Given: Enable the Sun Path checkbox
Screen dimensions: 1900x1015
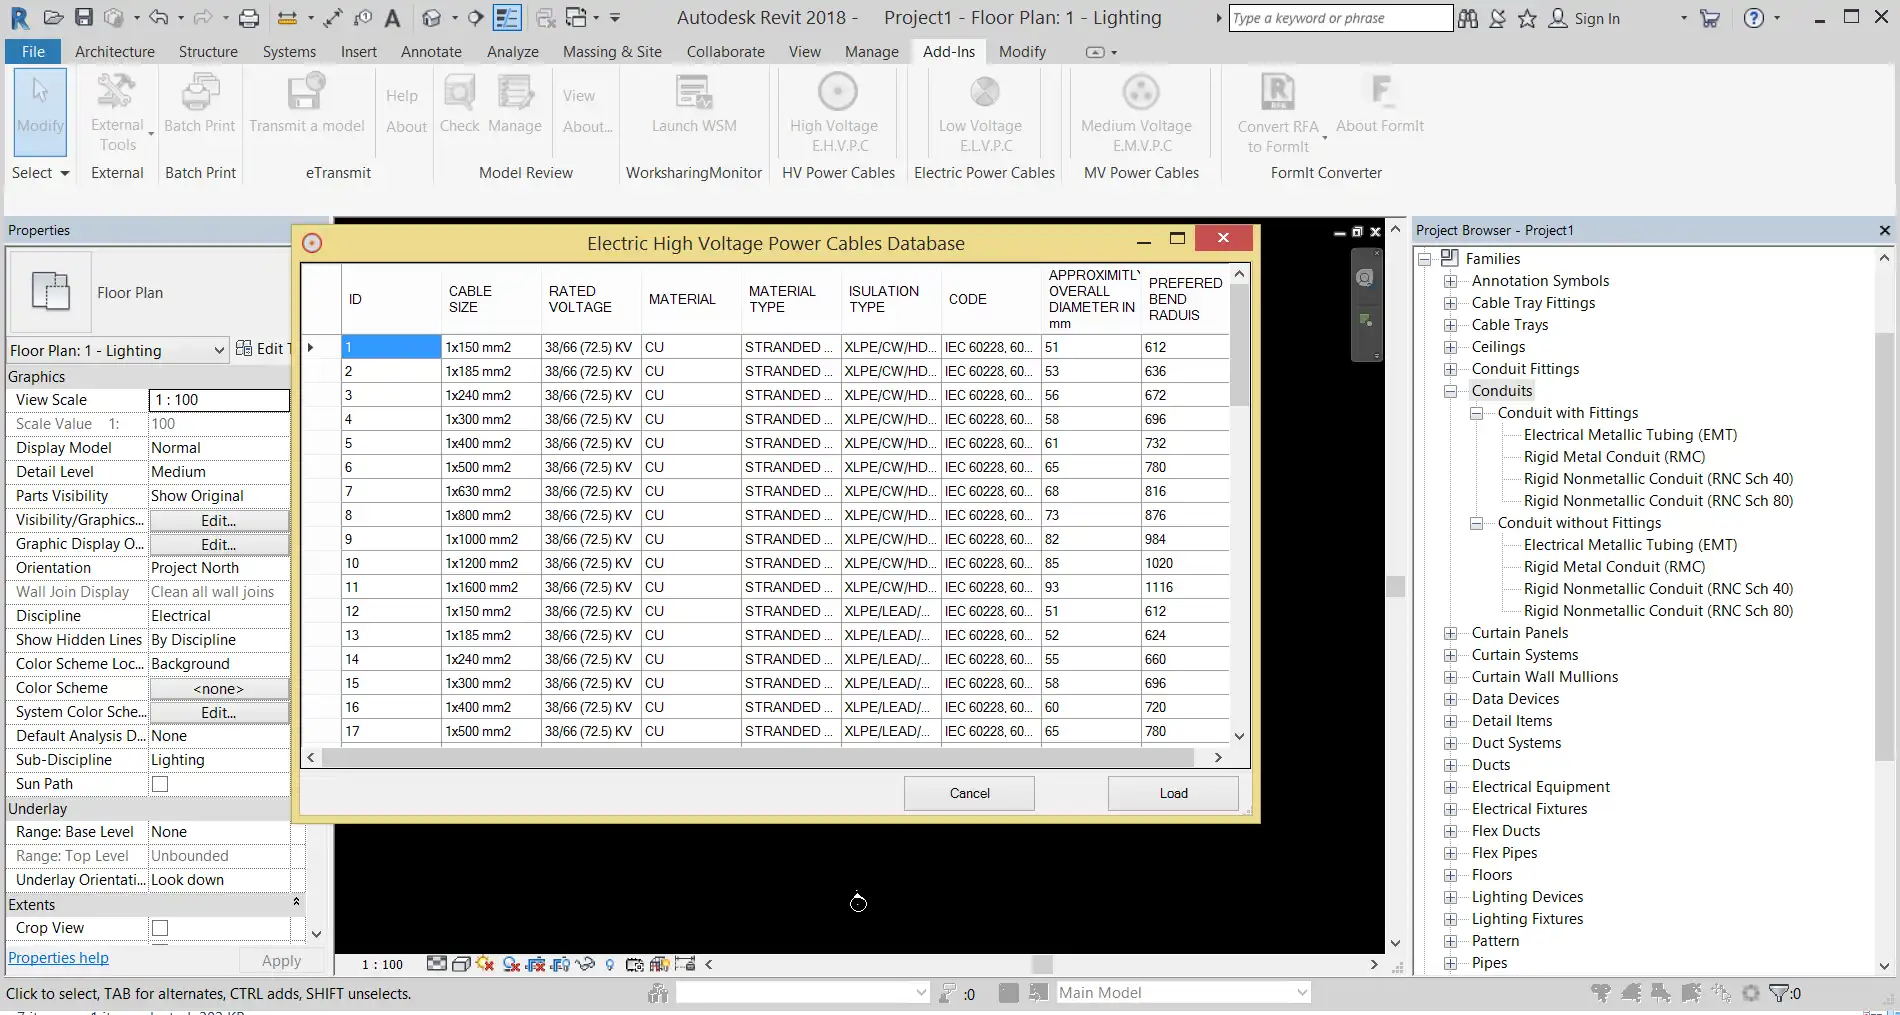Looking at the screenshot, I should (x=160, y=784).
